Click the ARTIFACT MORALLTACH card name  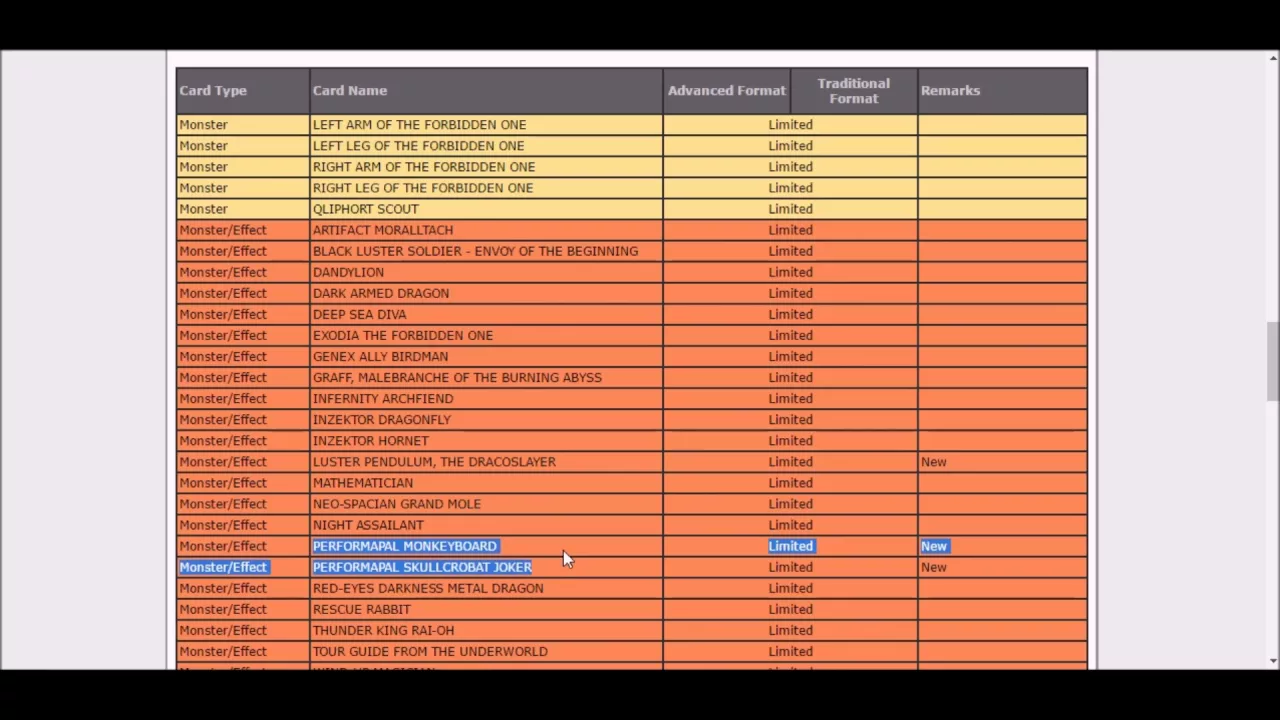(x=383, y=230)
